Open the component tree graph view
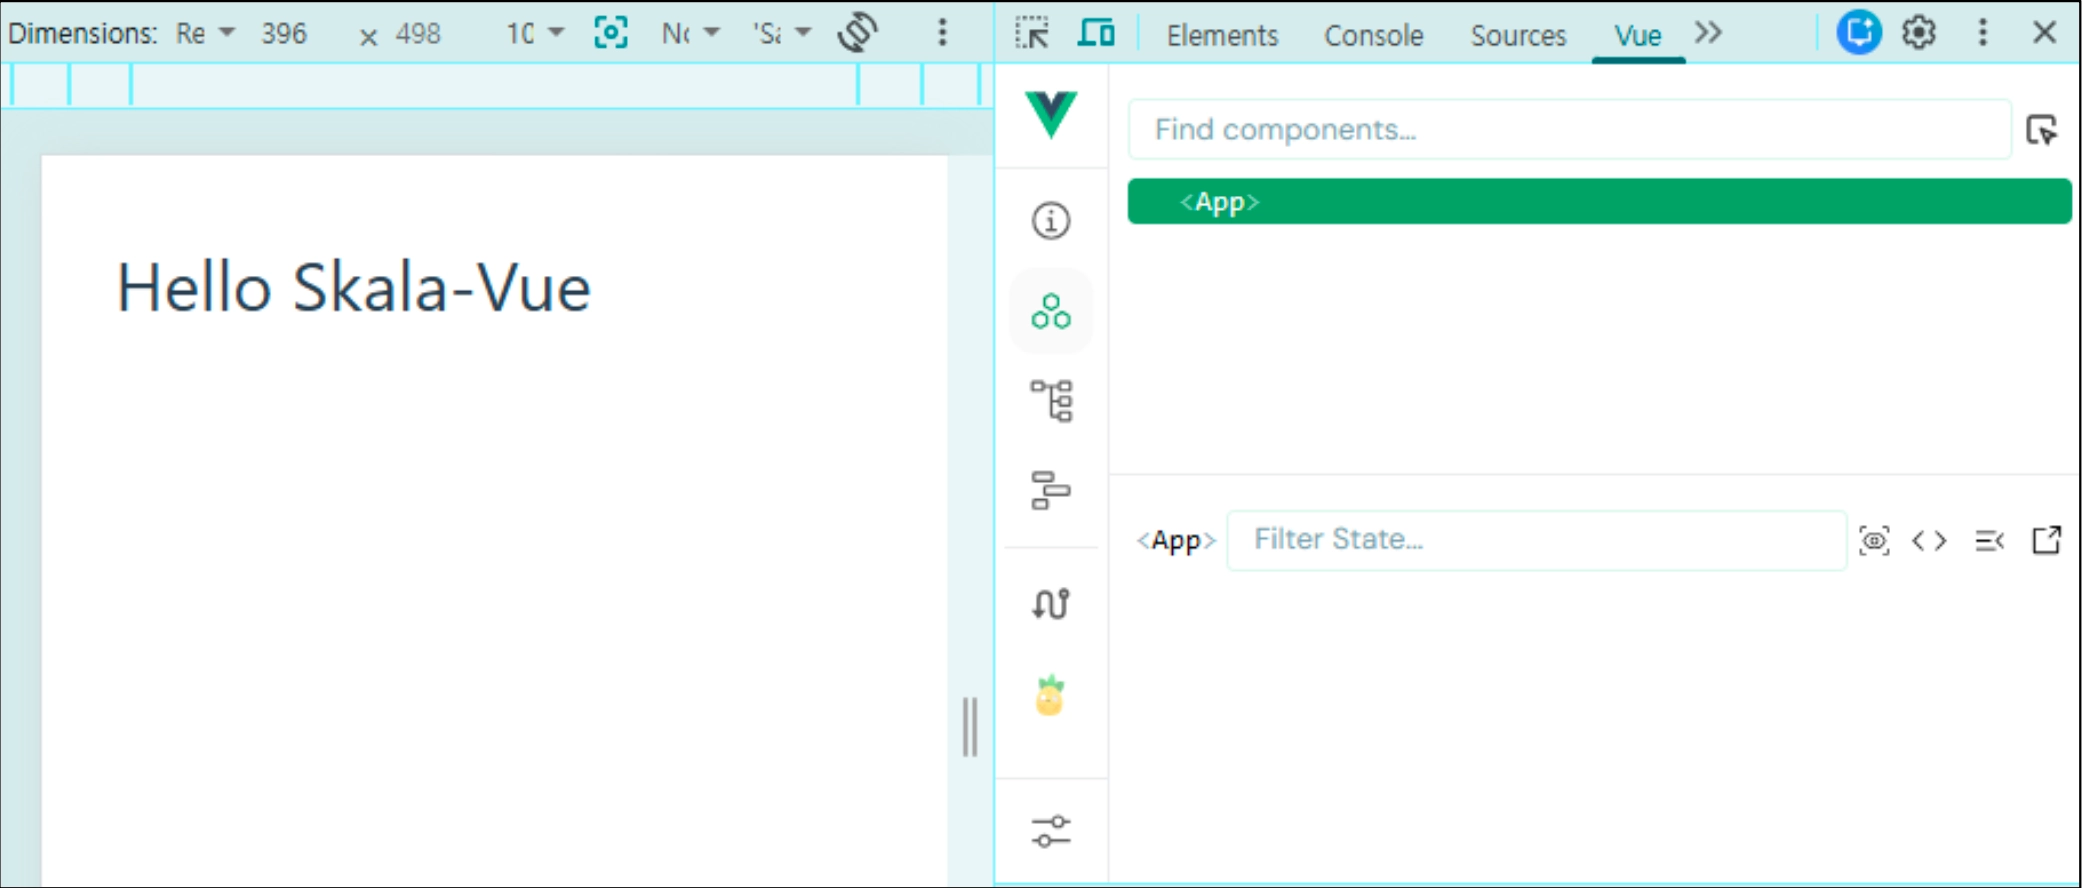Image resolution: width=2082 pixels, height=888 pixels. (1051, 400)
